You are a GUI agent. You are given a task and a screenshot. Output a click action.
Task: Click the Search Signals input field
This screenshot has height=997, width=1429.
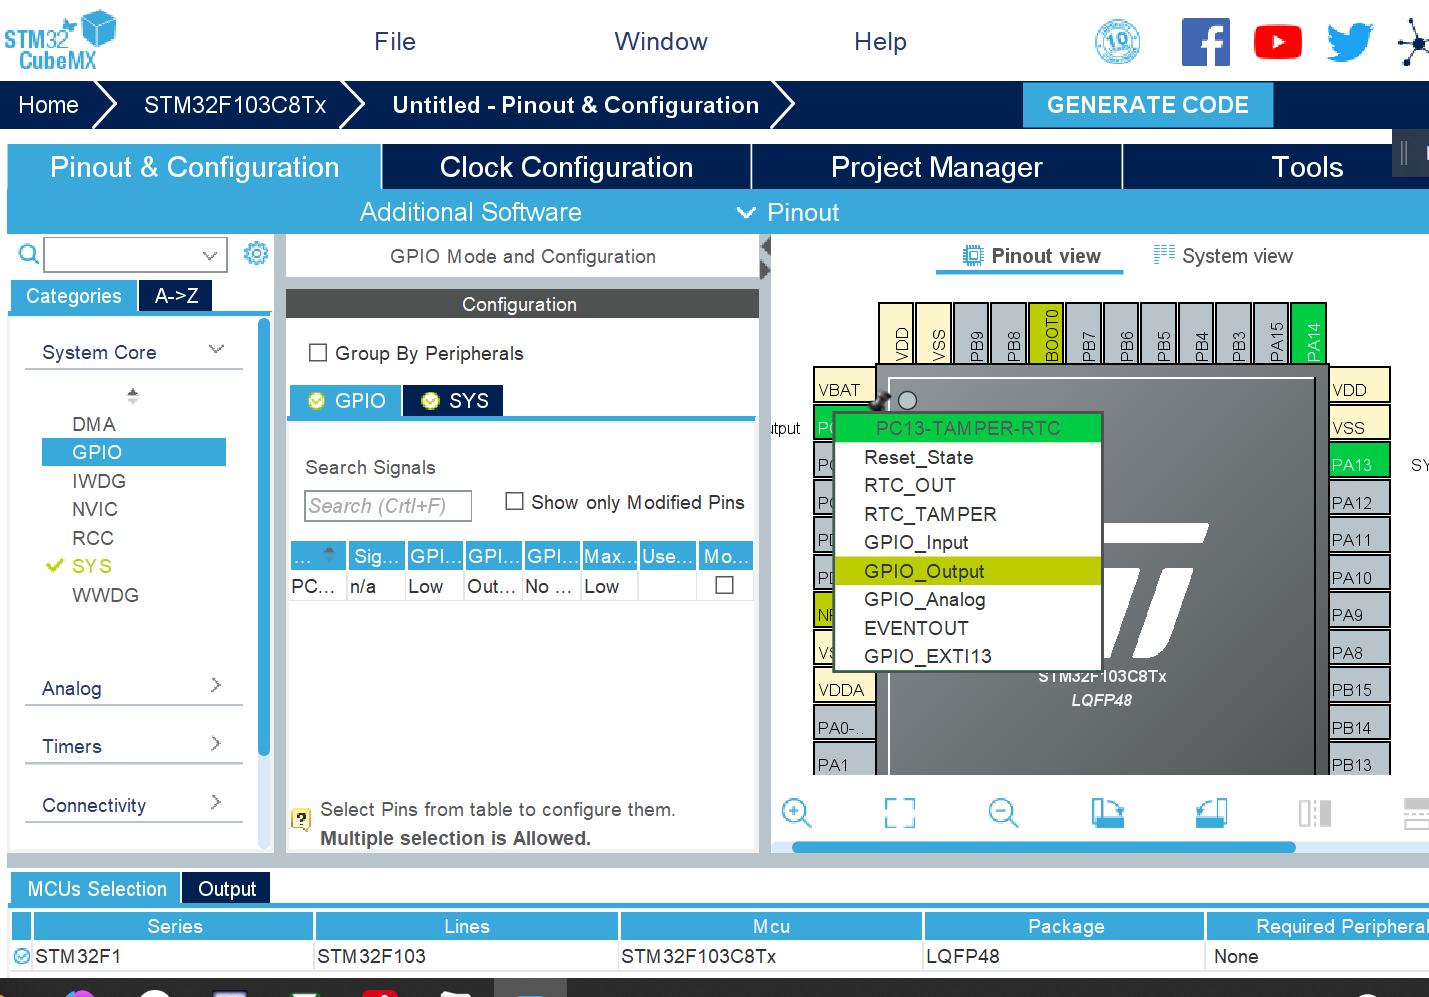(388, 506)
